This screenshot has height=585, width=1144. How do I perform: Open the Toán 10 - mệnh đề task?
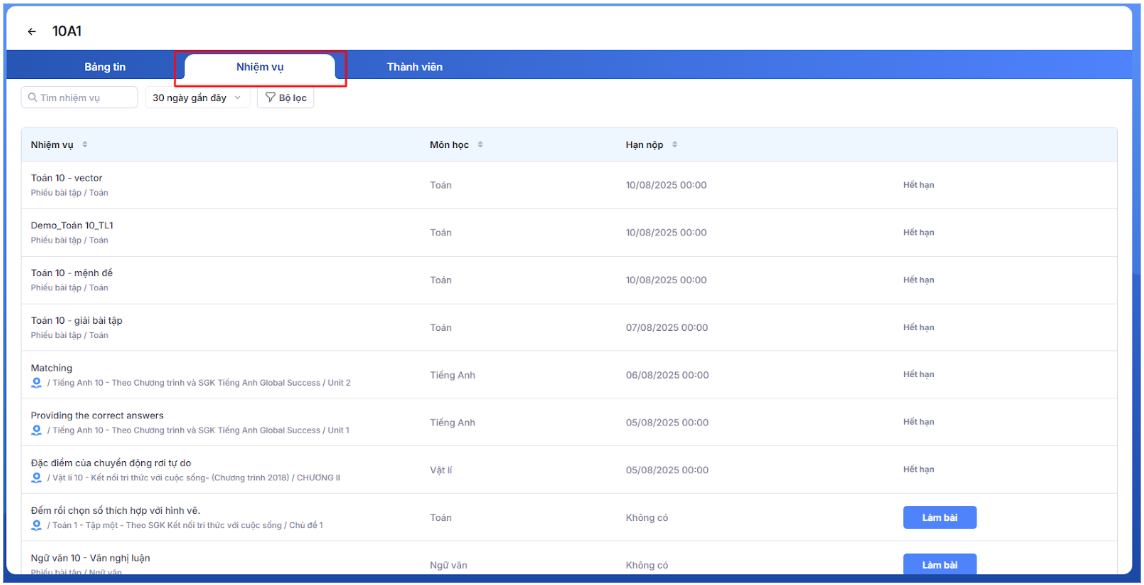click(76, 273)
